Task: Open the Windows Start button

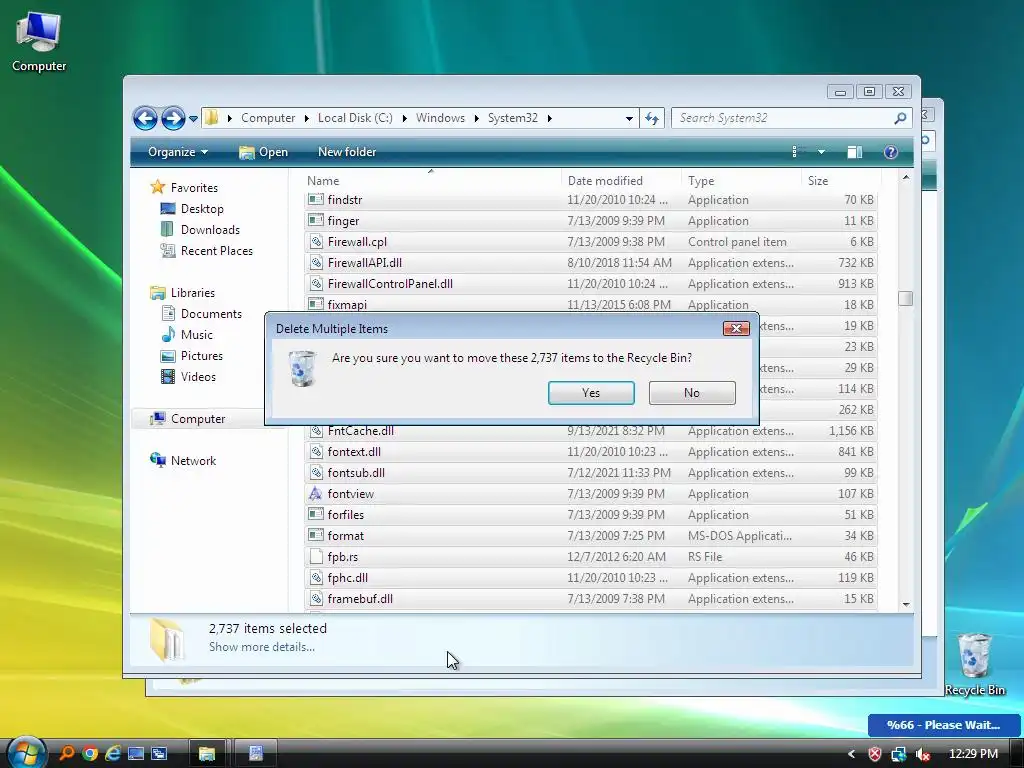Action: [x=26, y=752]
